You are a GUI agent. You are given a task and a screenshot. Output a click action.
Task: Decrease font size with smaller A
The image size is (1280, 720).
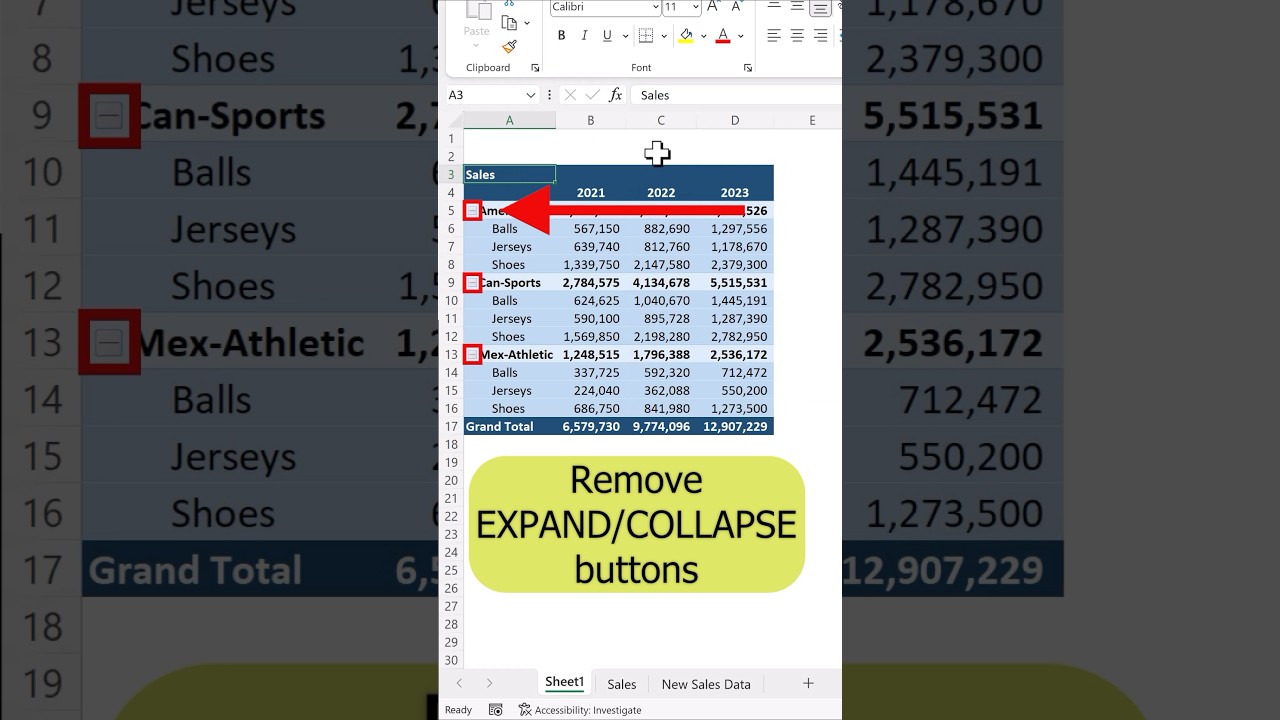coord(735,7)
